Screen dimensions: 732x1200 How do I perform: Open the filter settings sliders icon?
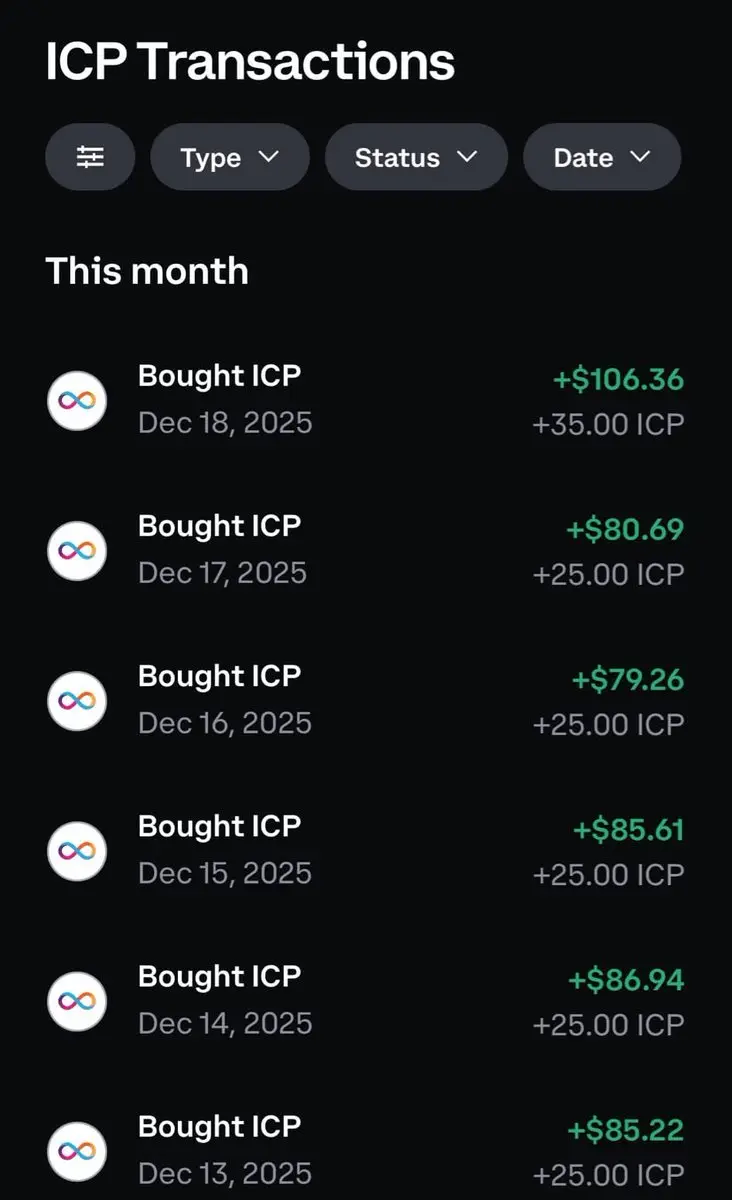90,157
